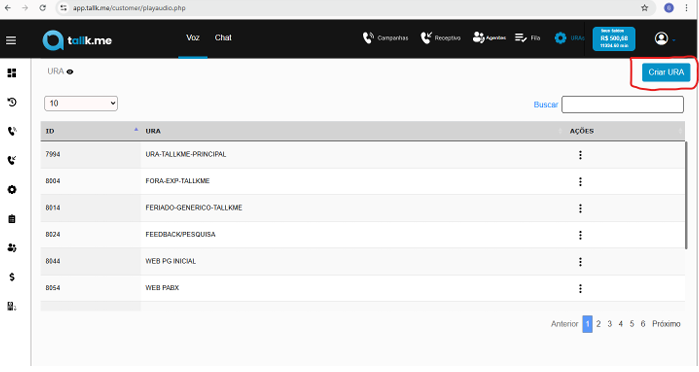Screen dimensions: 699x372
Task: Click the table vertical scrollbar
Action: [x=686, y=195]
